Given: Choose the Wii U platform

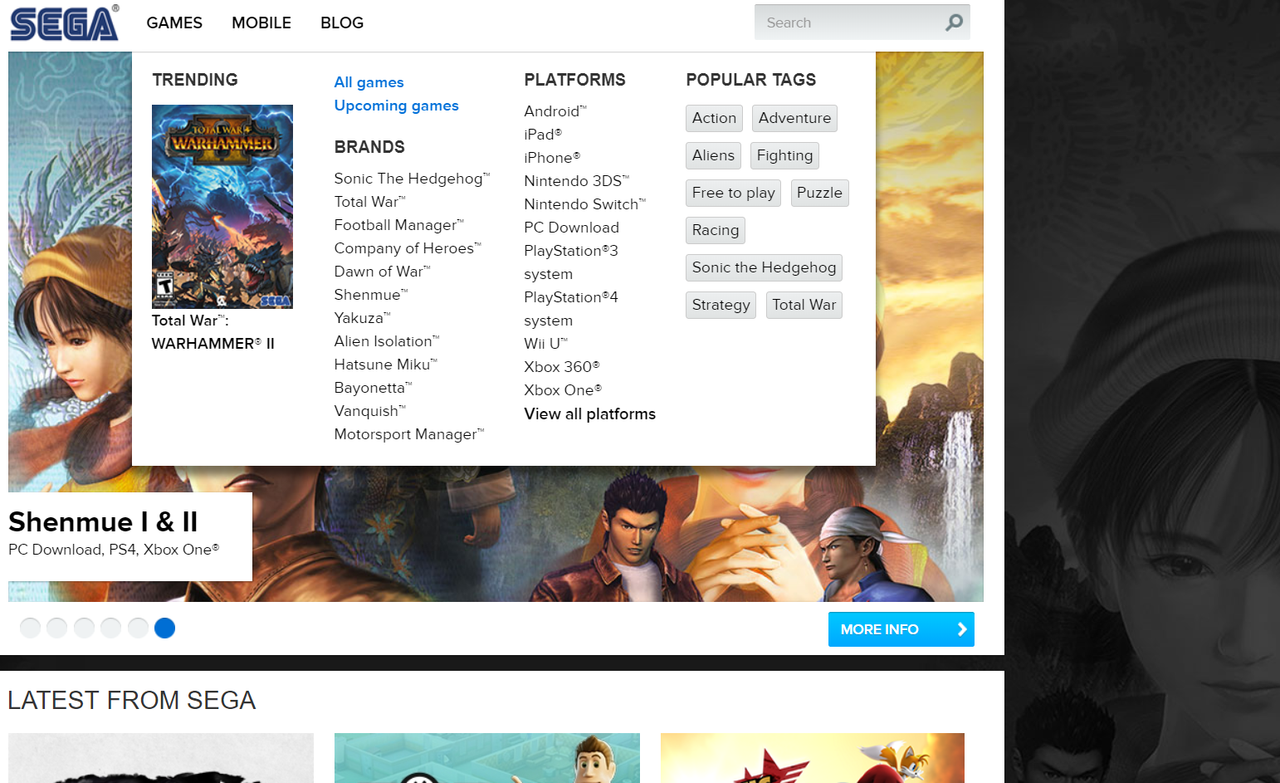Looking at the screenshot, I should pos(546,343).
